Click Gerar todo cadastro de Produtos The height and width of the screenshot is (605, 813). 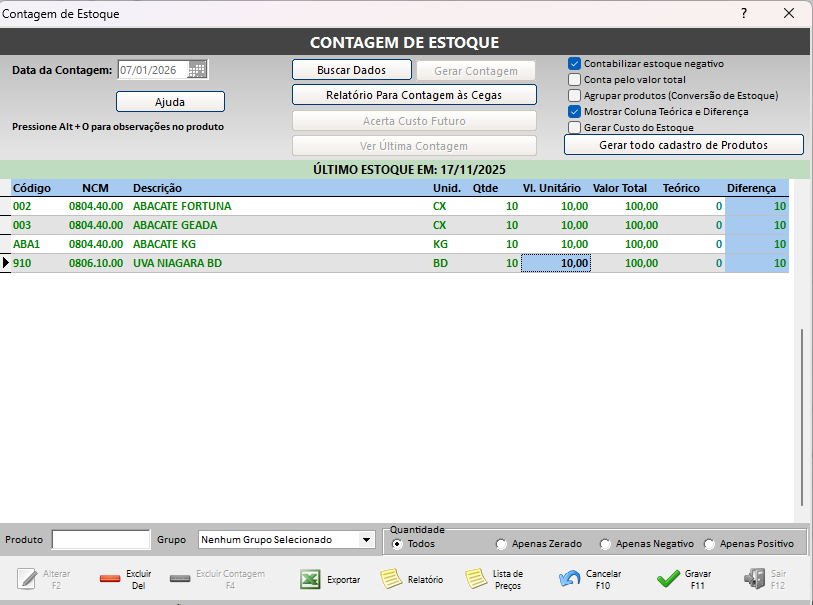[x=683, y=145]
